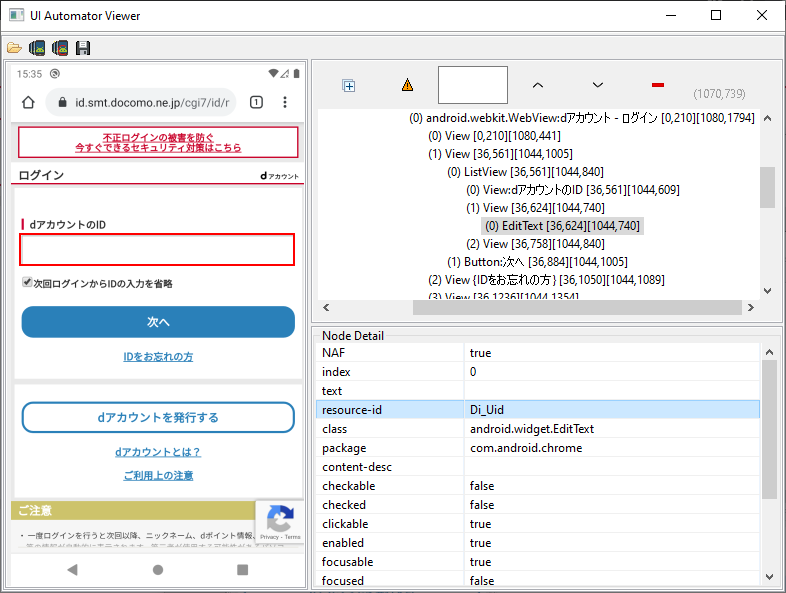Image resolution: width=786 pixels, height=593 pixels.
Task: Click the dアカウントを発行する button
Action: pos(158,417)
